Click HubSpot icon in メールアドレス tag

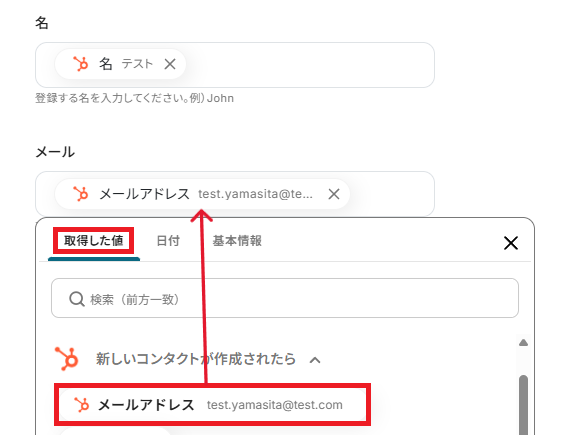click(x=81, y=194)
